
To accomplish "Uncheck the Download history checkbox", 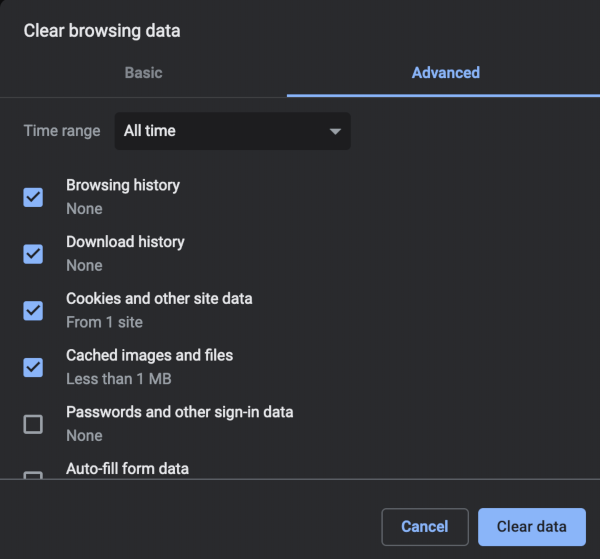I will click(33, 253).
